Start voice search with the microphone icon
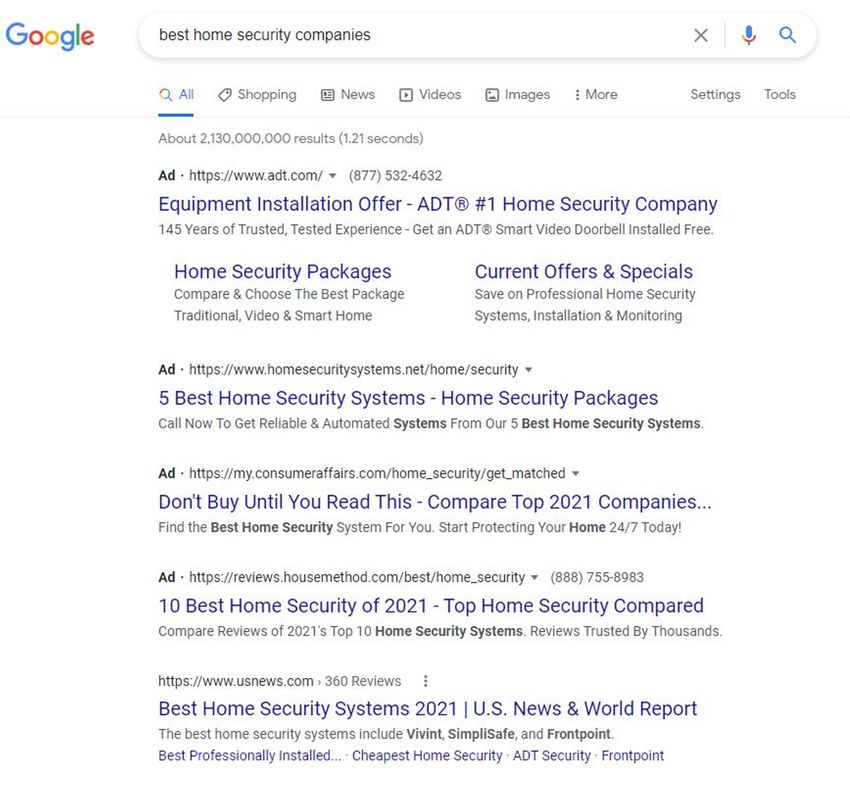This screenshot has width=850, height=795. click(x=749, y=35)
